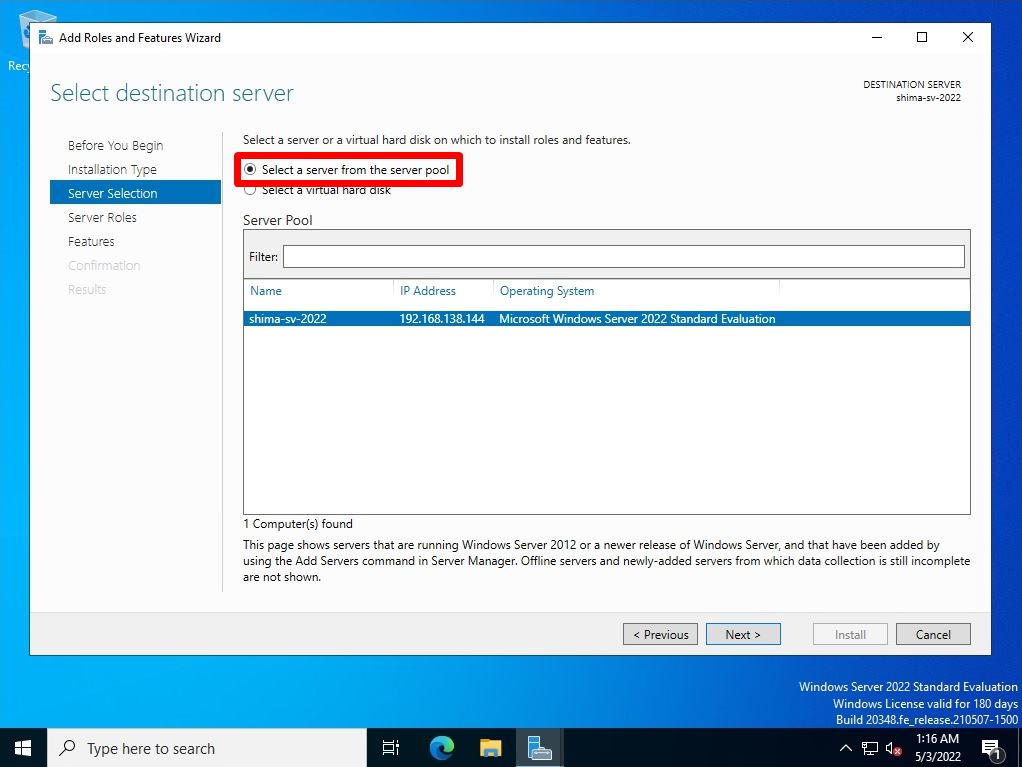1022x767 pixels.
Task: Select a server from the server pool radio
Action: coord(250,169)
